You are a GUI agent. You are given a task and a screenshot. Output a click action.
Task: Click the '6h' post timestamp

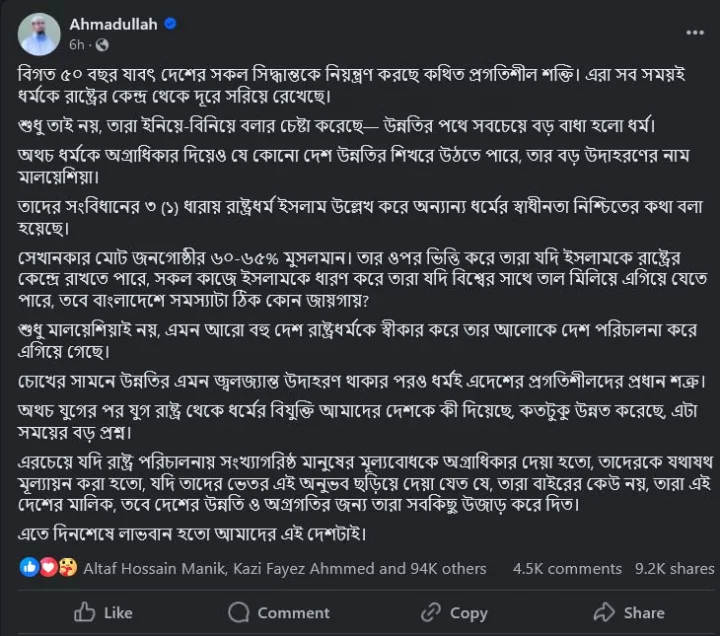(x=77, y=46)
